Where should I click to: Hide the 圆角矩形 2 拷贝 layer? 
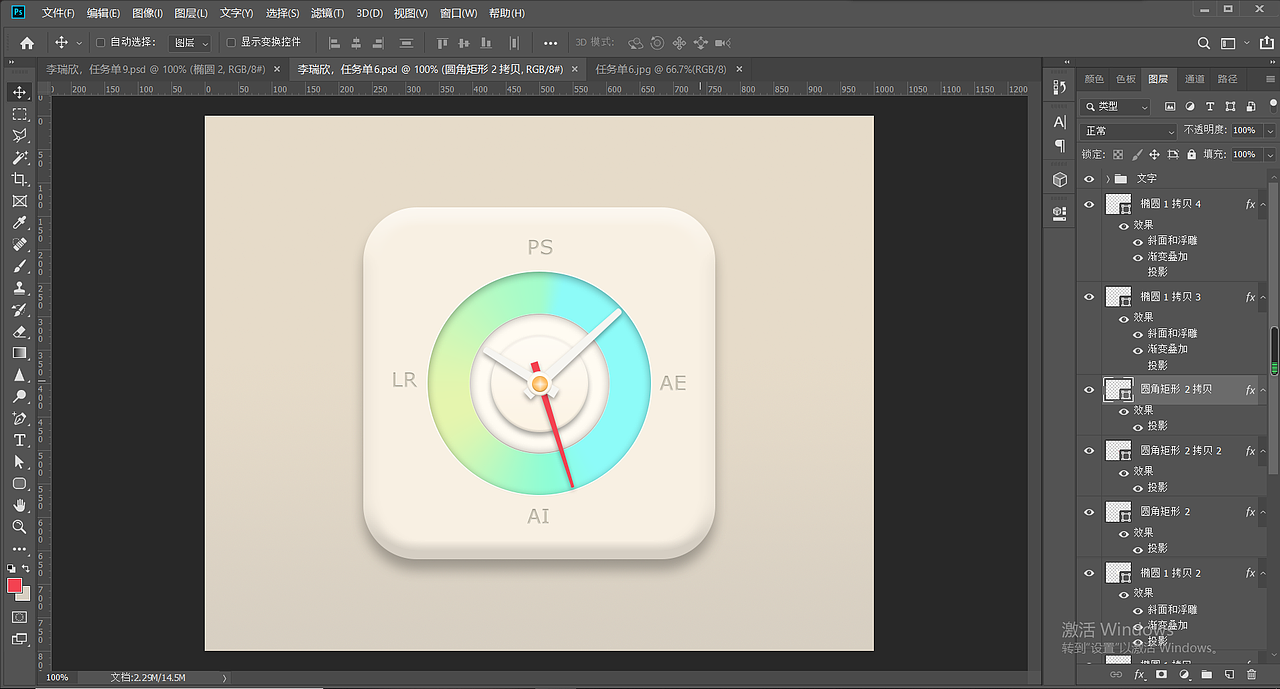[x=1089, y=390]
